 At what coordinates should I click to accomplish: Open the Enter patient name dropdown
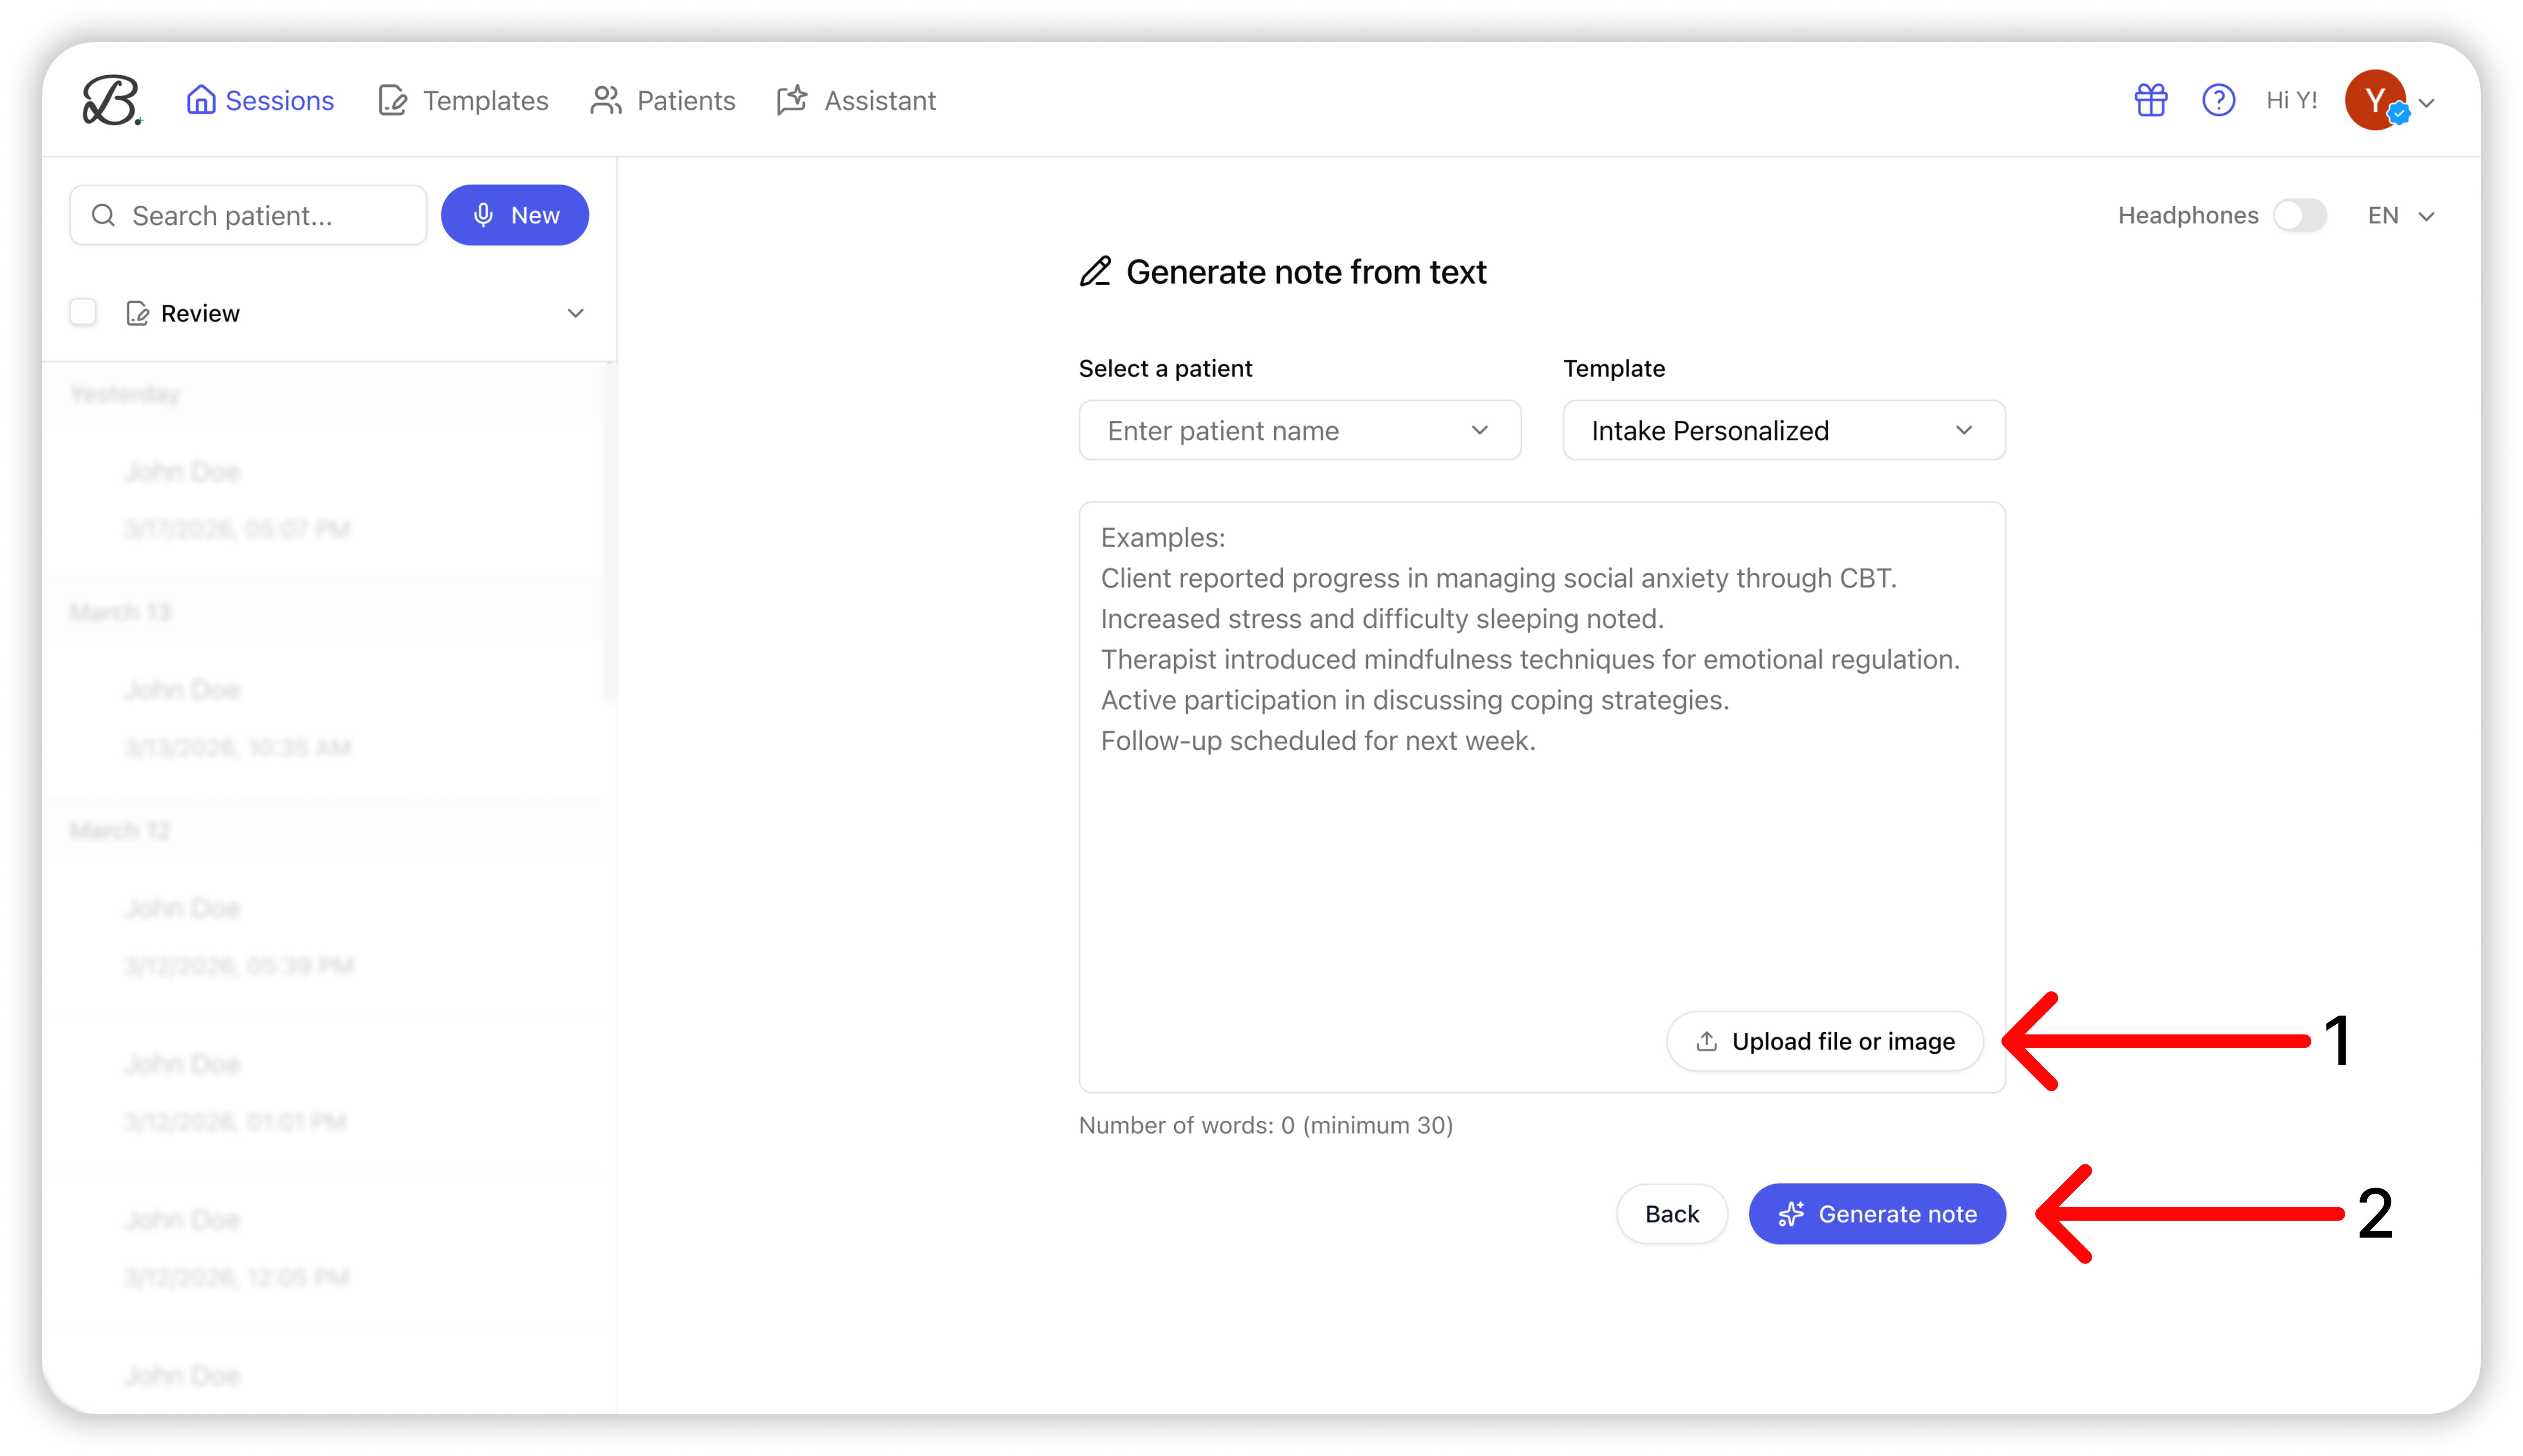point(1299,431)
